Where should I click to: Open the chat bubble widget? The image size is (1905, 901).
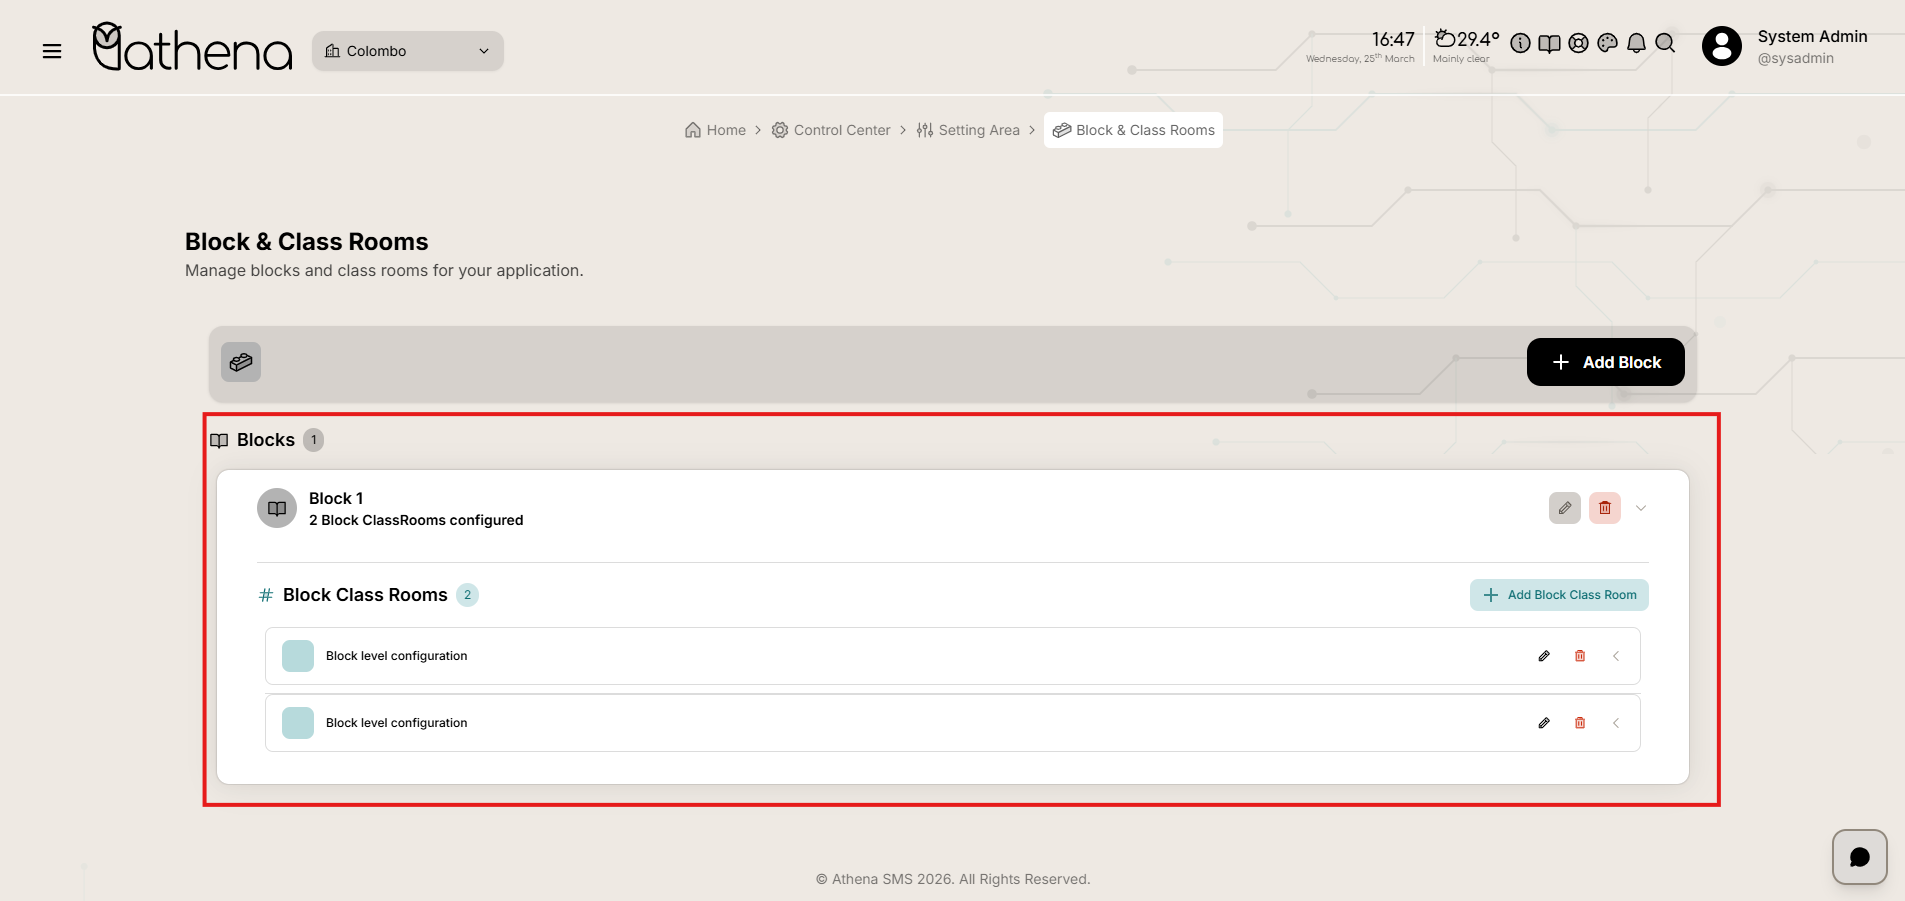point(1859,857)
